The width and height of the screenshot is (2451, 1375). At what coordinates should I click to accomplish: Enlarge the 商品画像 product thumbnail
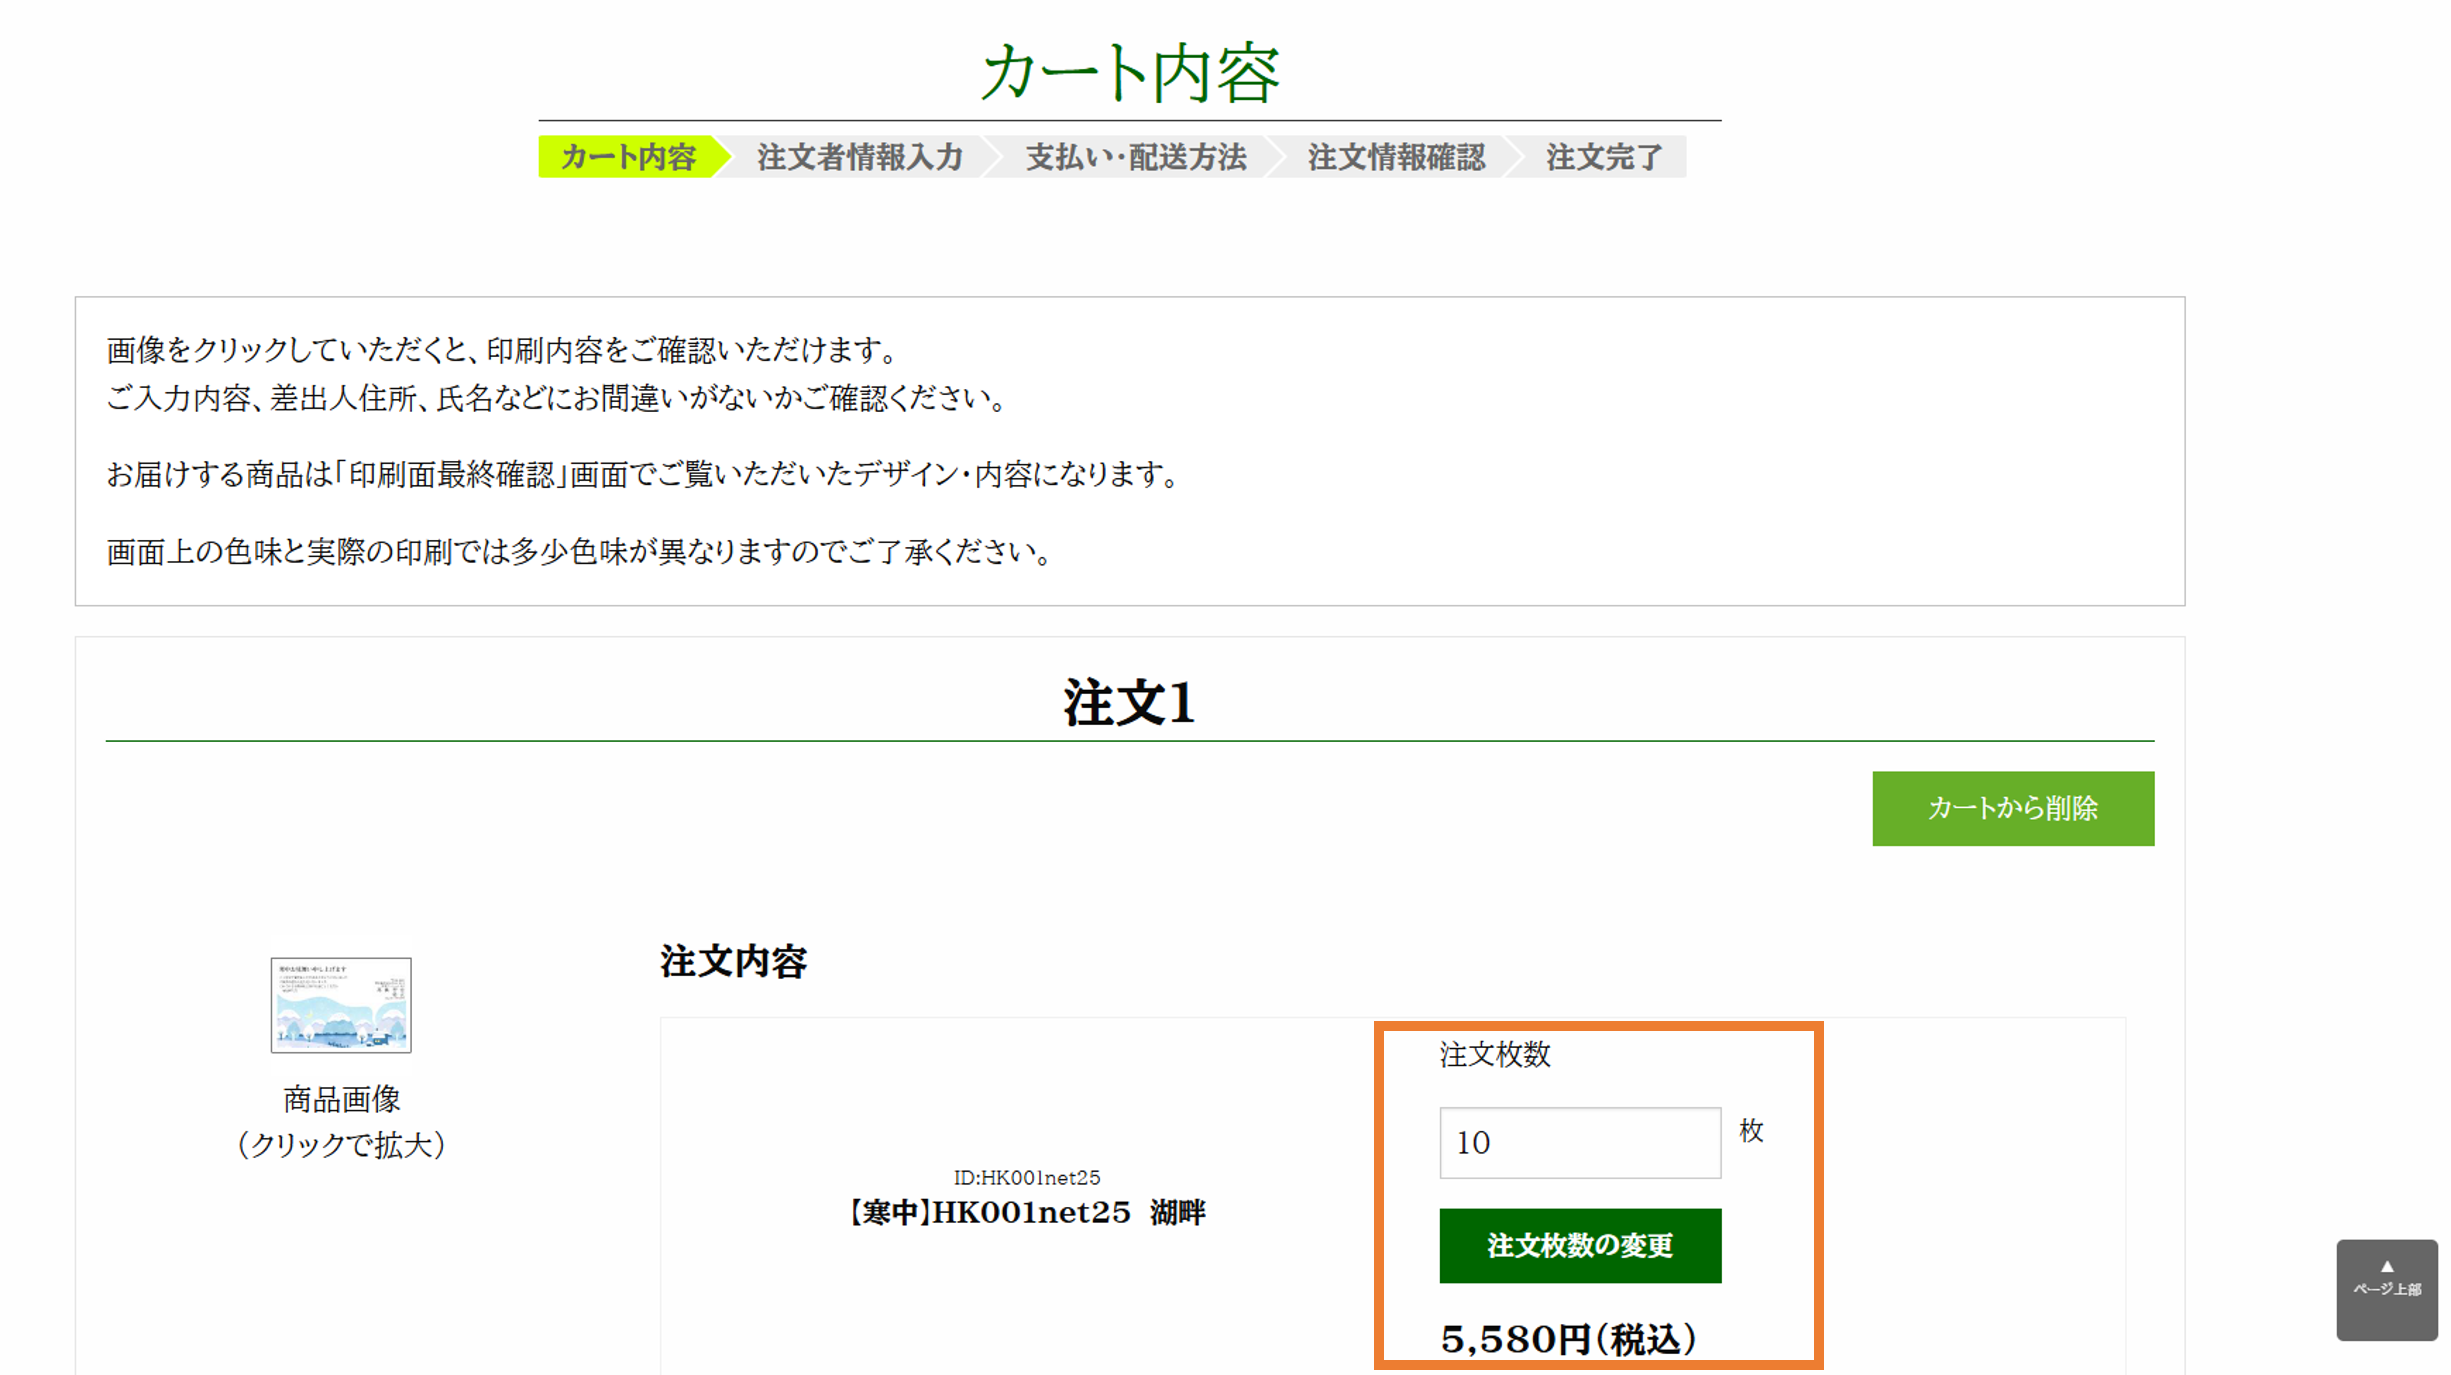(x=340, y=1006)
